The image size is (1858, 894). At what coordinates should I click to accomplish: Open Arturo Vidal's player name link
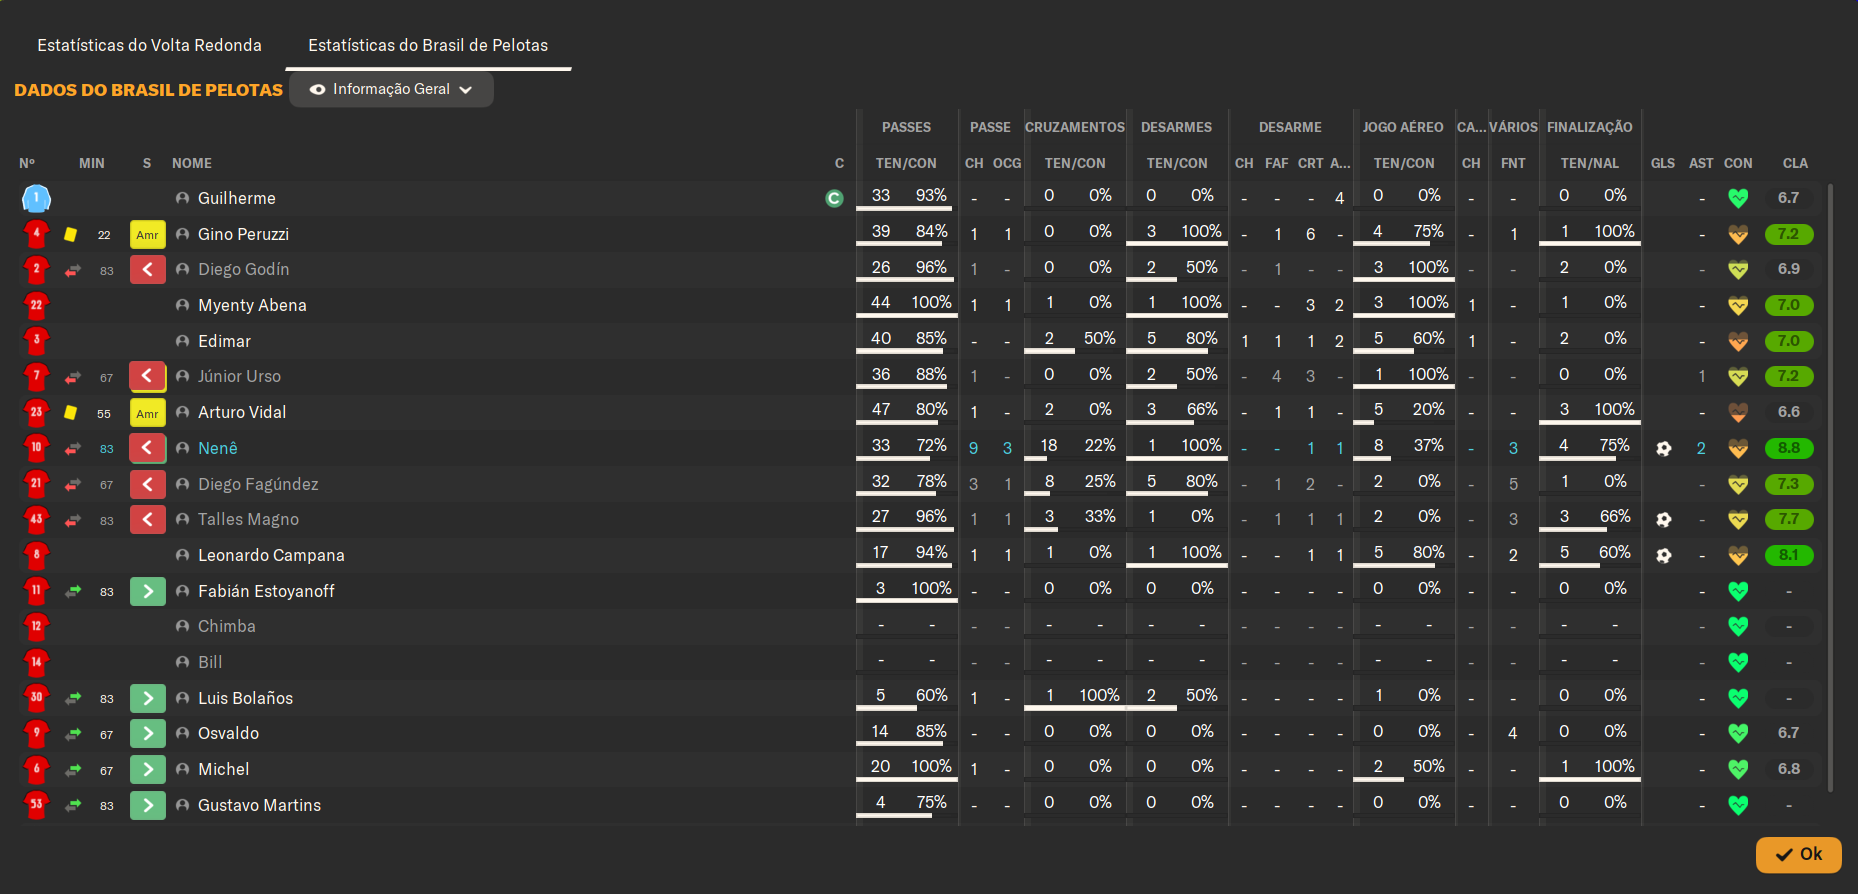click(242, 412)
